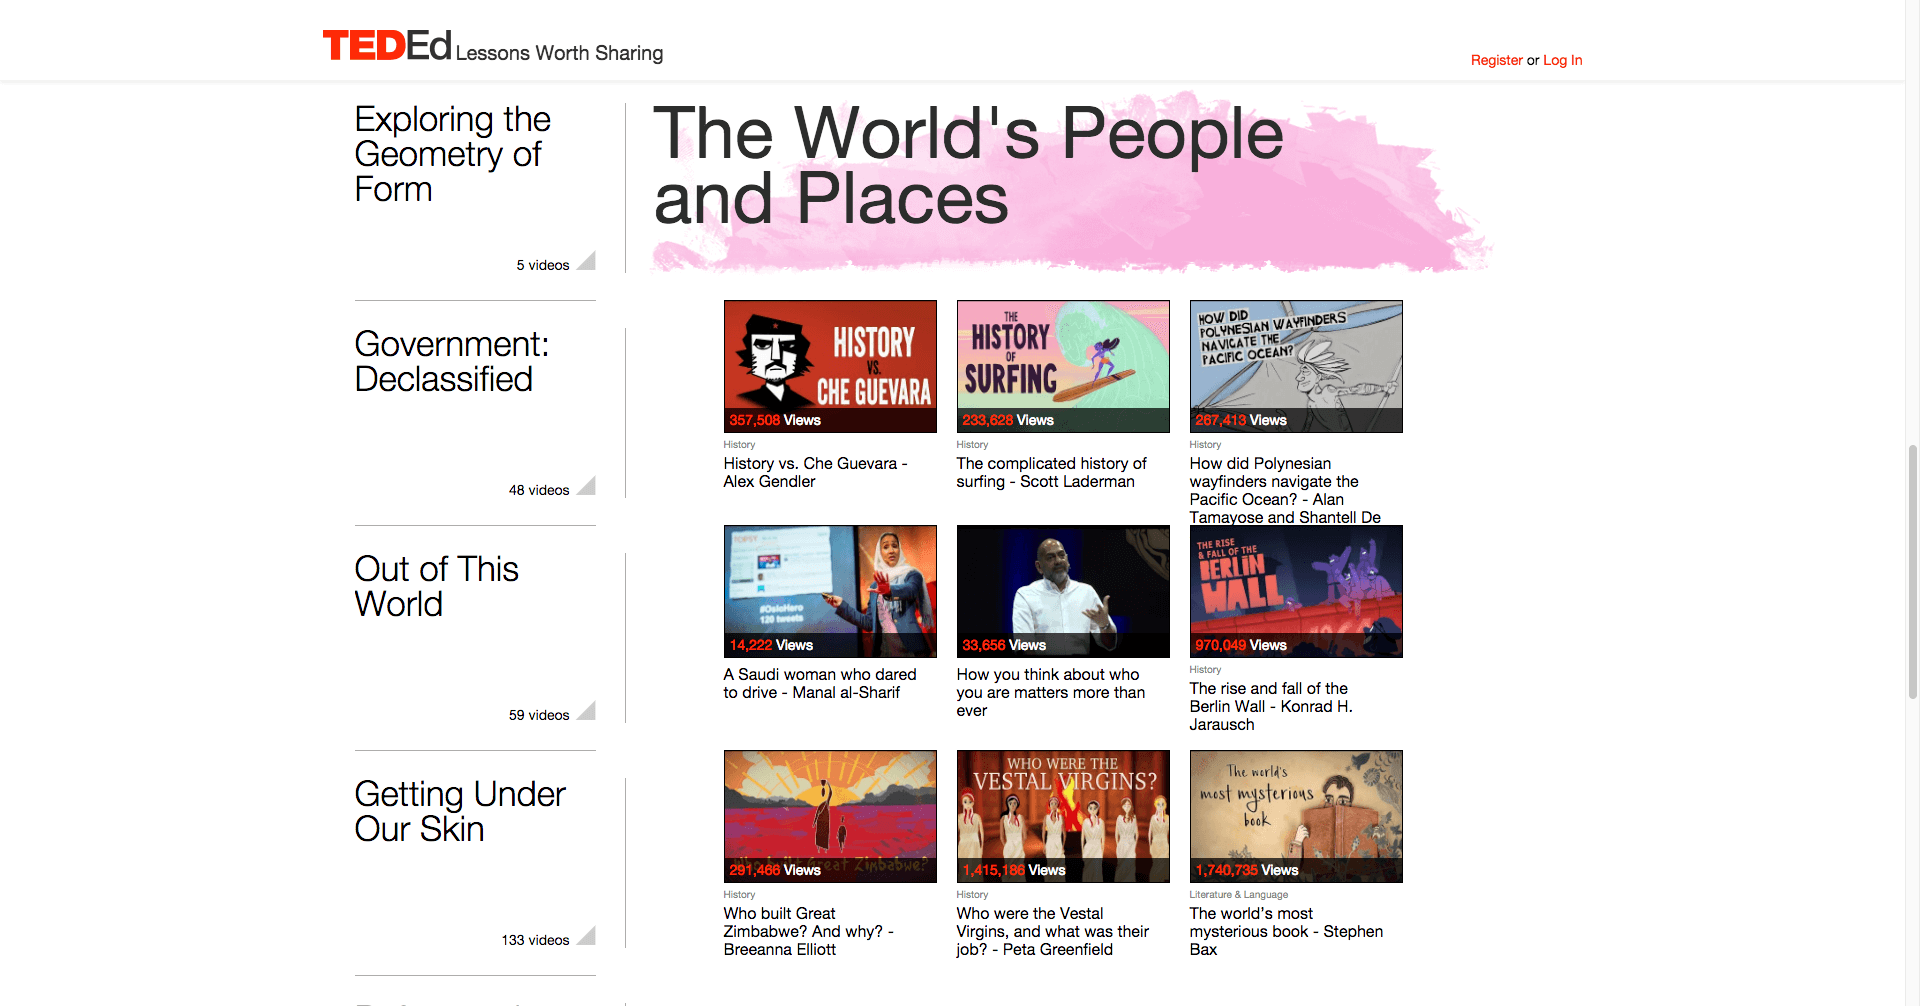Viewport: 1920px width, 1006px height.
Task: Open the Berlin Wall video thumbnail
Action: [1296, 591]
